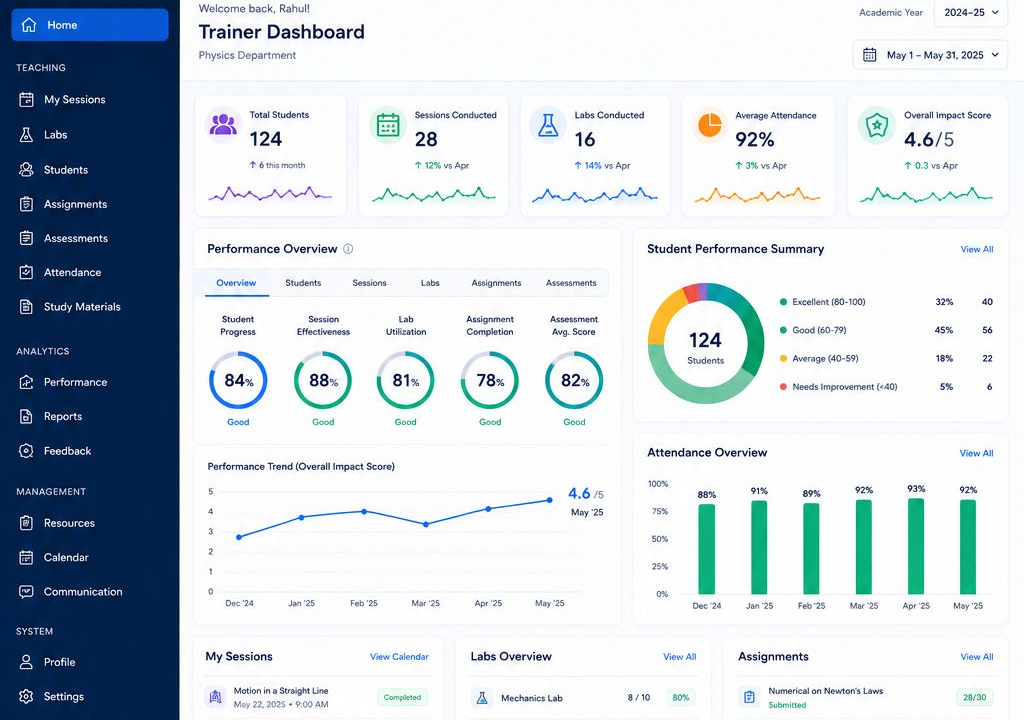Expand the May 1 – May 31, 2025 date picker
The image size is (1024, 720).
[930, 55]
